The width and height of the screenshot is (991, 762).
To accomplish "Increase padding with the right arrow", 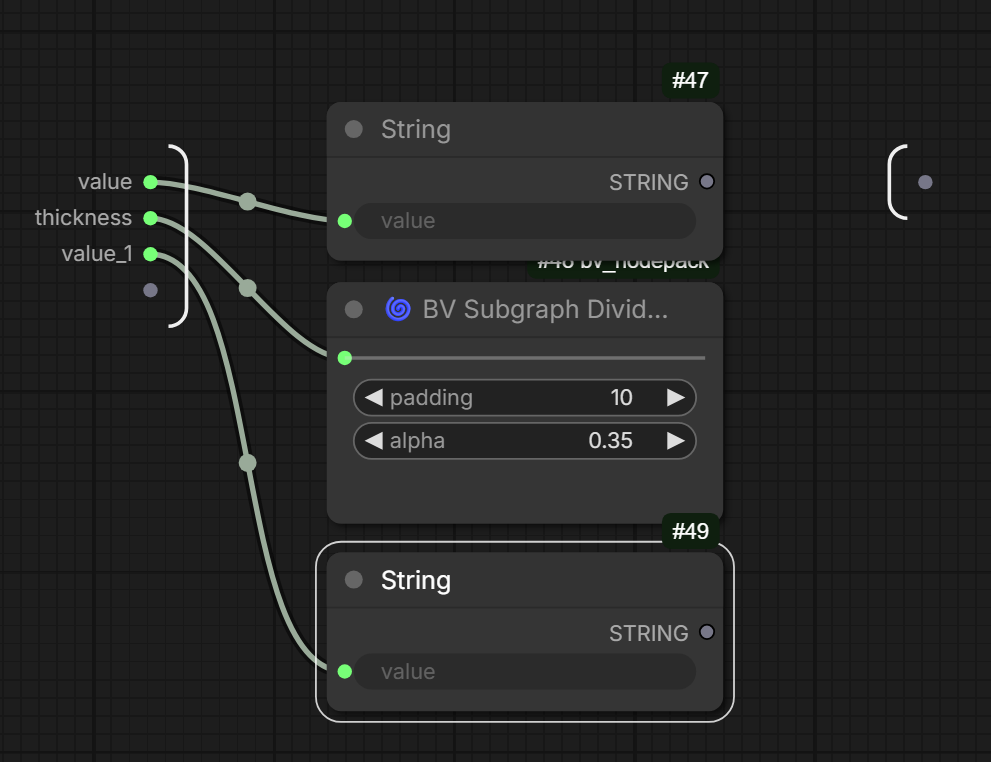I will click(676, 397).
